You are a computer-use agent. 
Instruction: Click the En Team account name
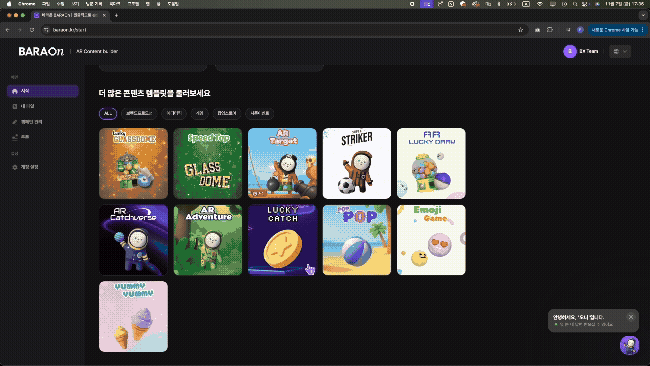point(589,51)
